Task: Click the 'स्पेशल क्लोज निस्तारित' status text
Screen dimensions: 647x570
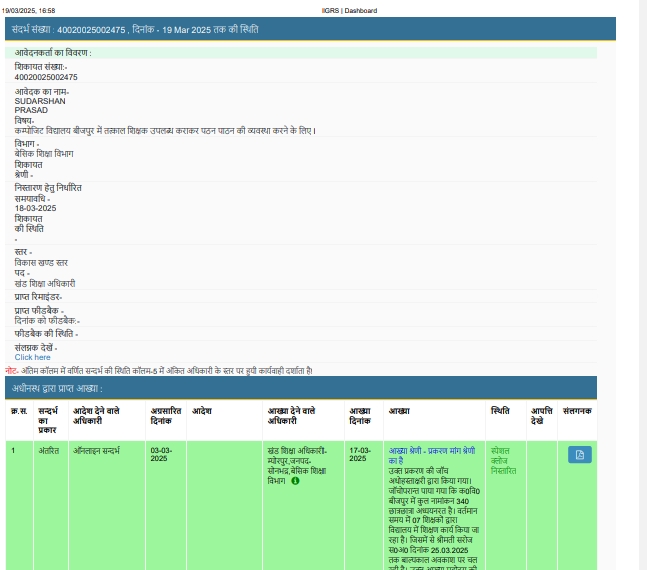Action: click(504, 460)
